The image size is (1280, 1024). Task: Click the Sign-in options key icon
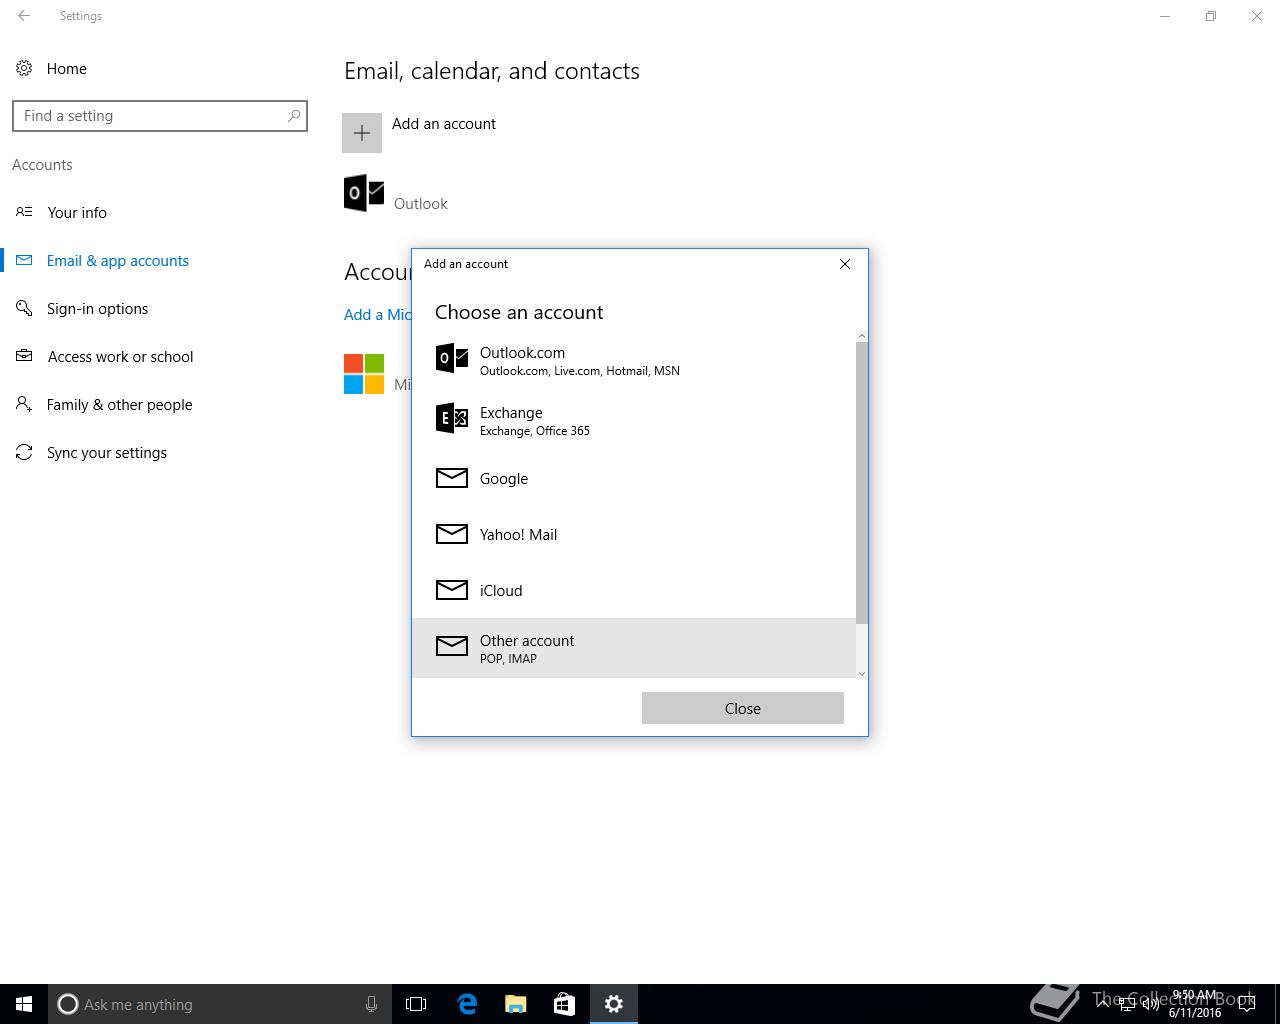[24, 308]
